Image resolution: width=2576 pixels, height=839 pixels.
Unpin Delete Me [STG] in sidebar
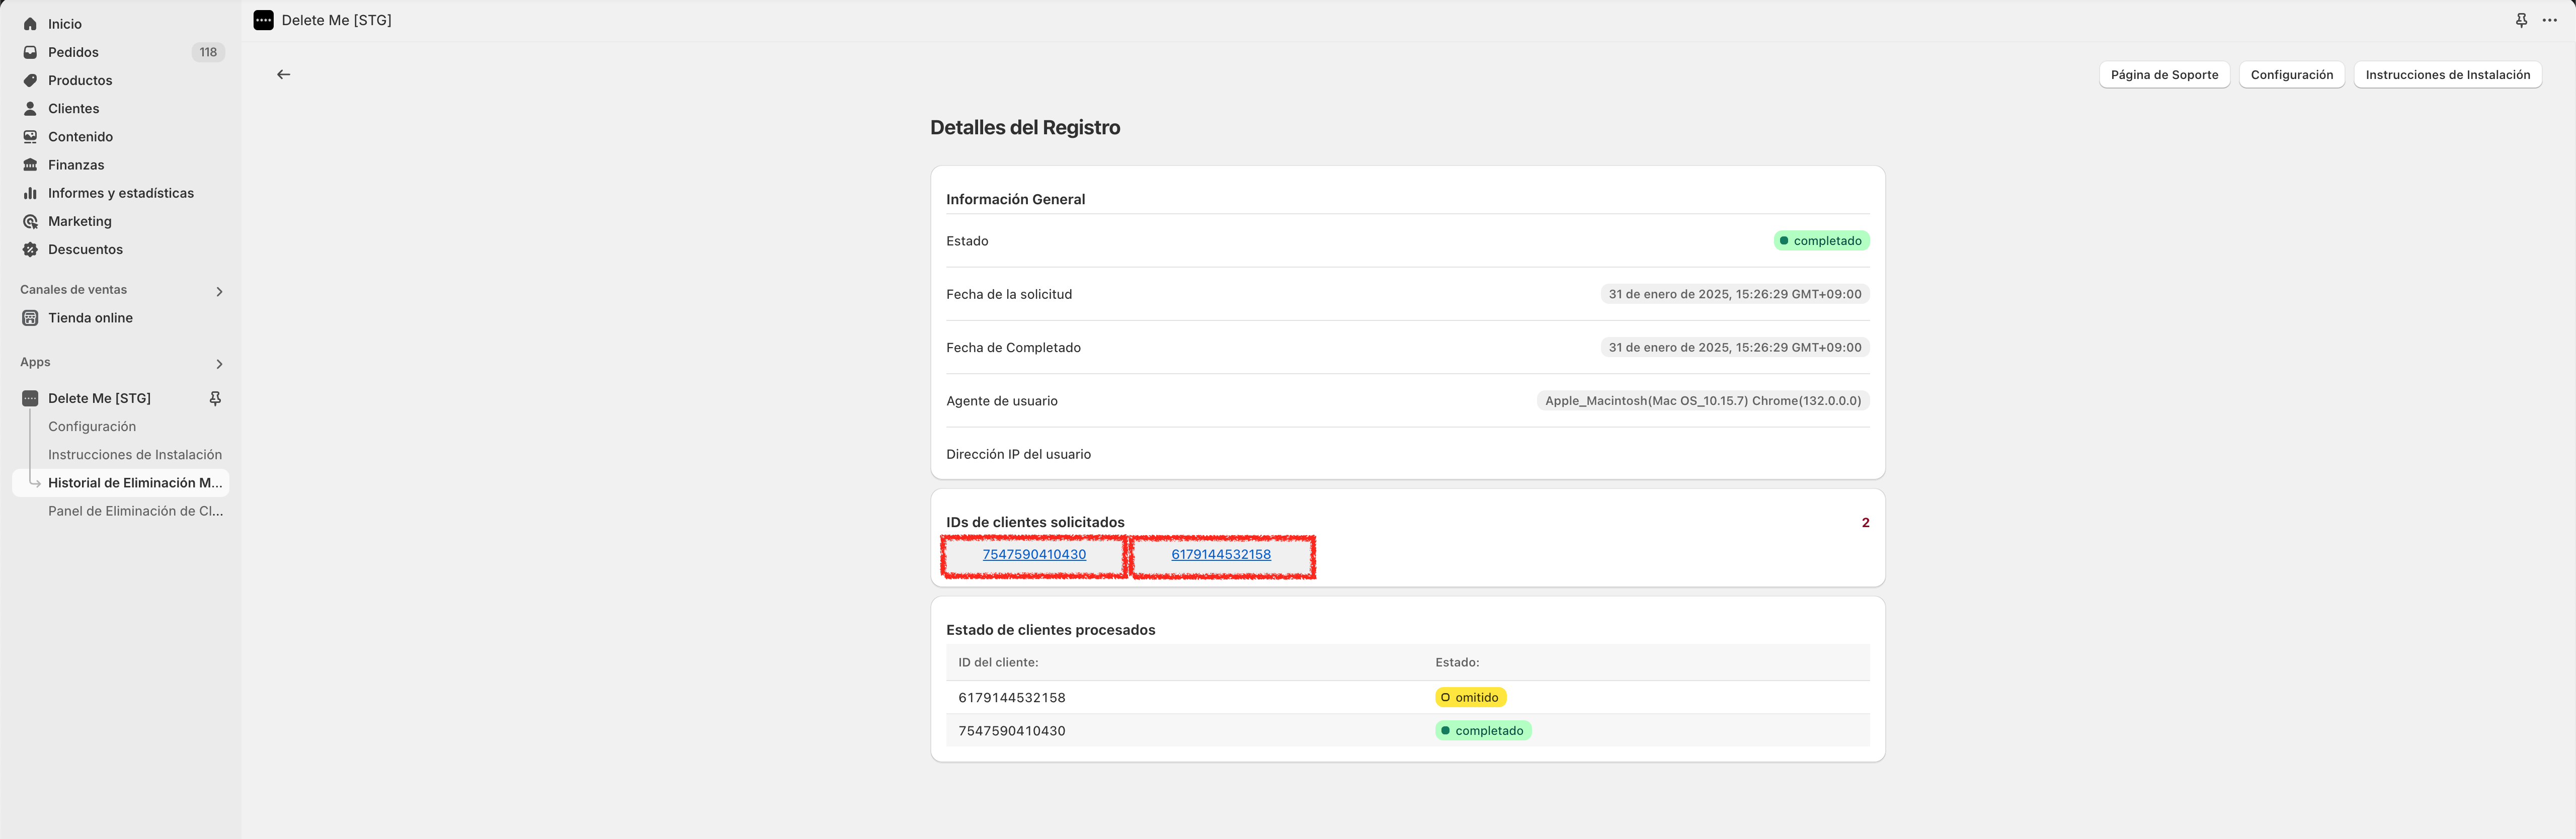215,398
